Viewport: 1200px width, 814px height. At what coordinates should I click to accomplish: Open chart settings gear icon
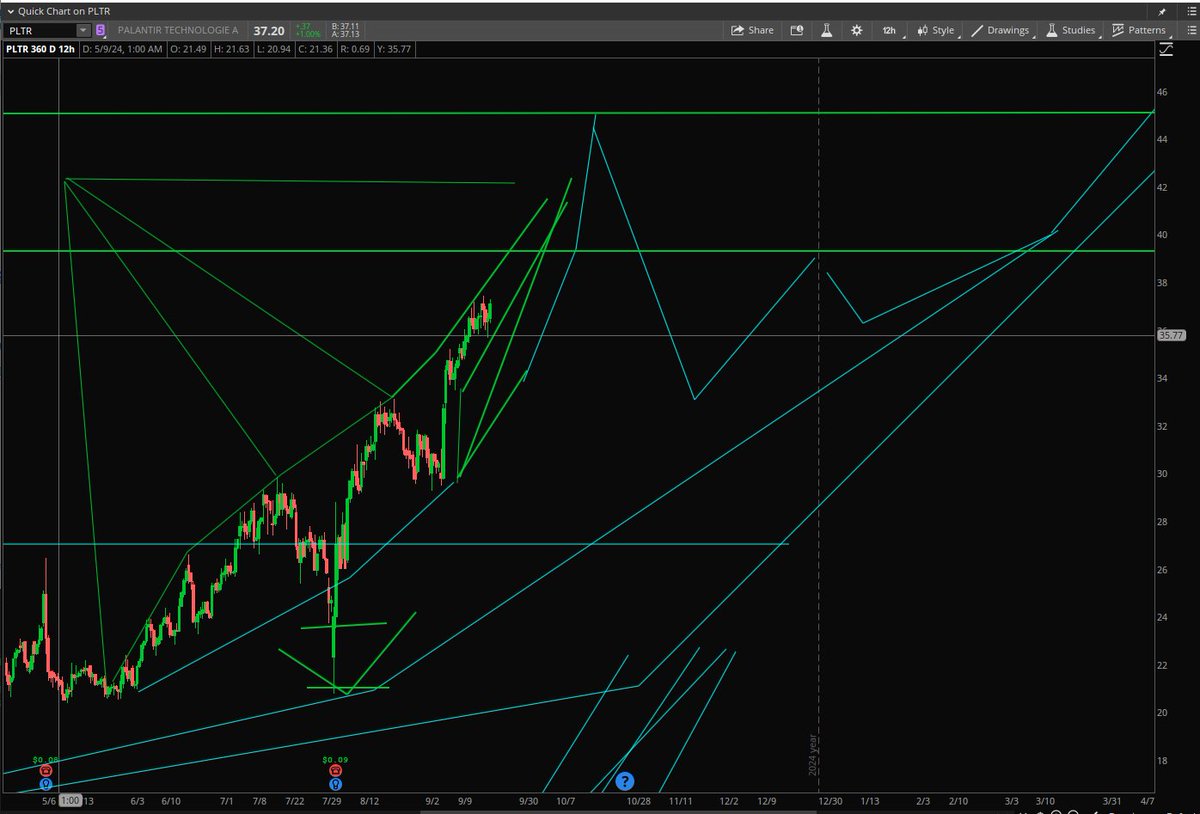point(857,30)
